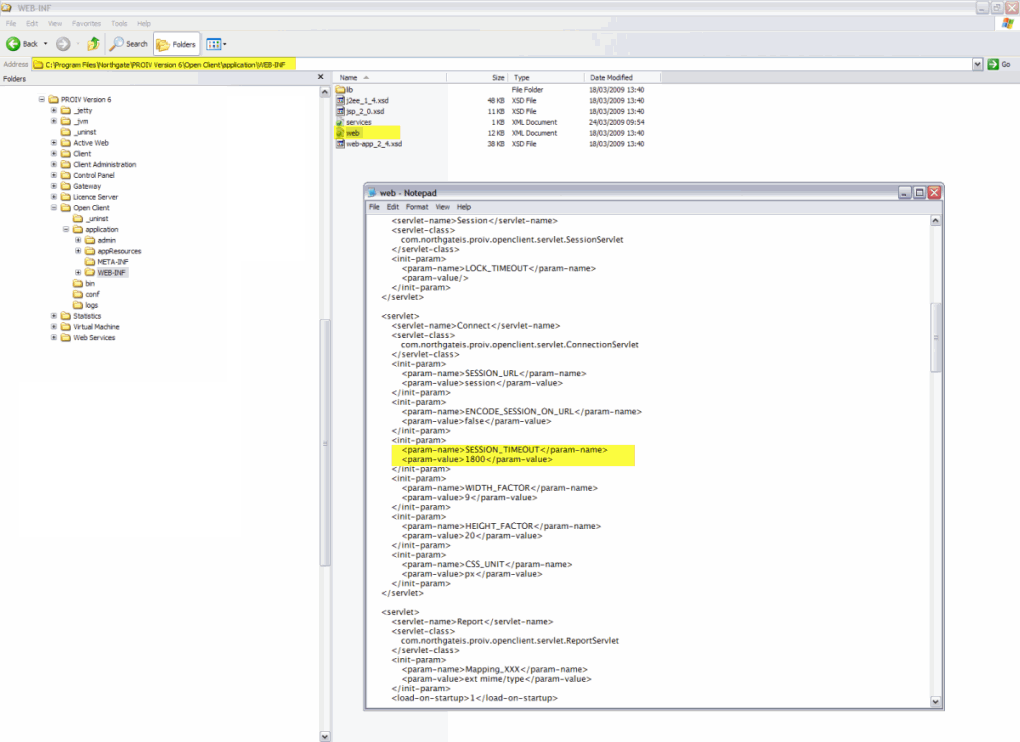1020x742 pixels.
Task: Toggle the Folders pane button
Action: (176, 44)
